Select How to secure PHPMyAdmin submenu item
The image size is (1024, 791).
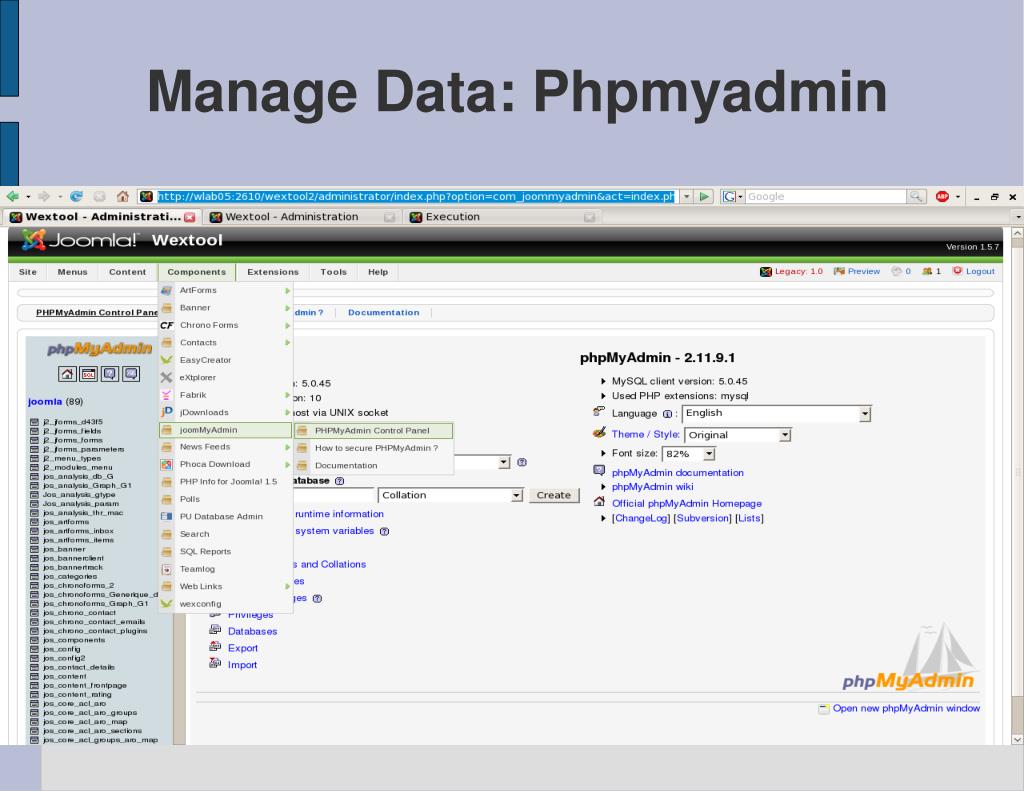pyautogui.click(x=373, y=448)
